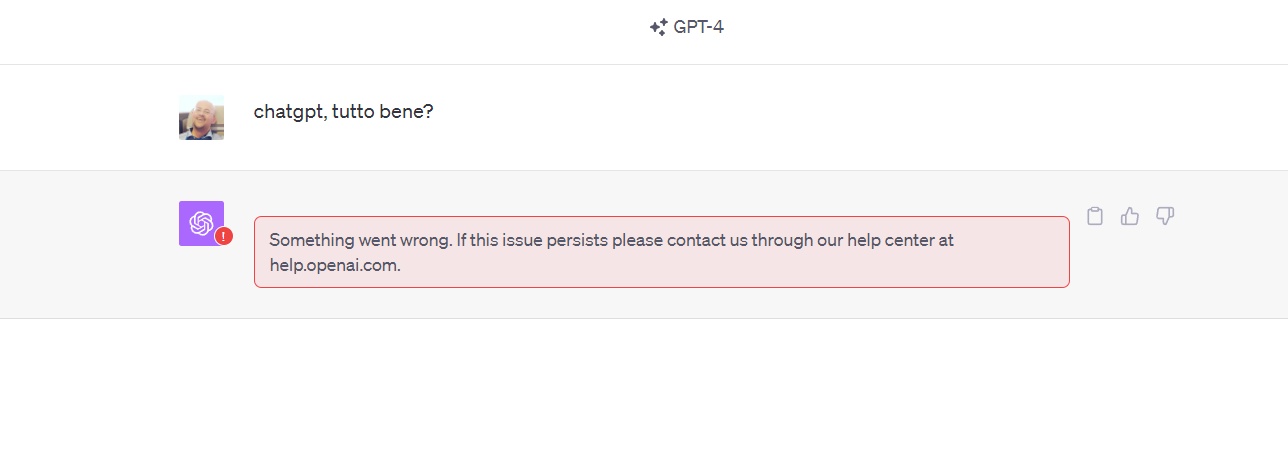Click the gray assistant response row background

click(x=644, y=244)
